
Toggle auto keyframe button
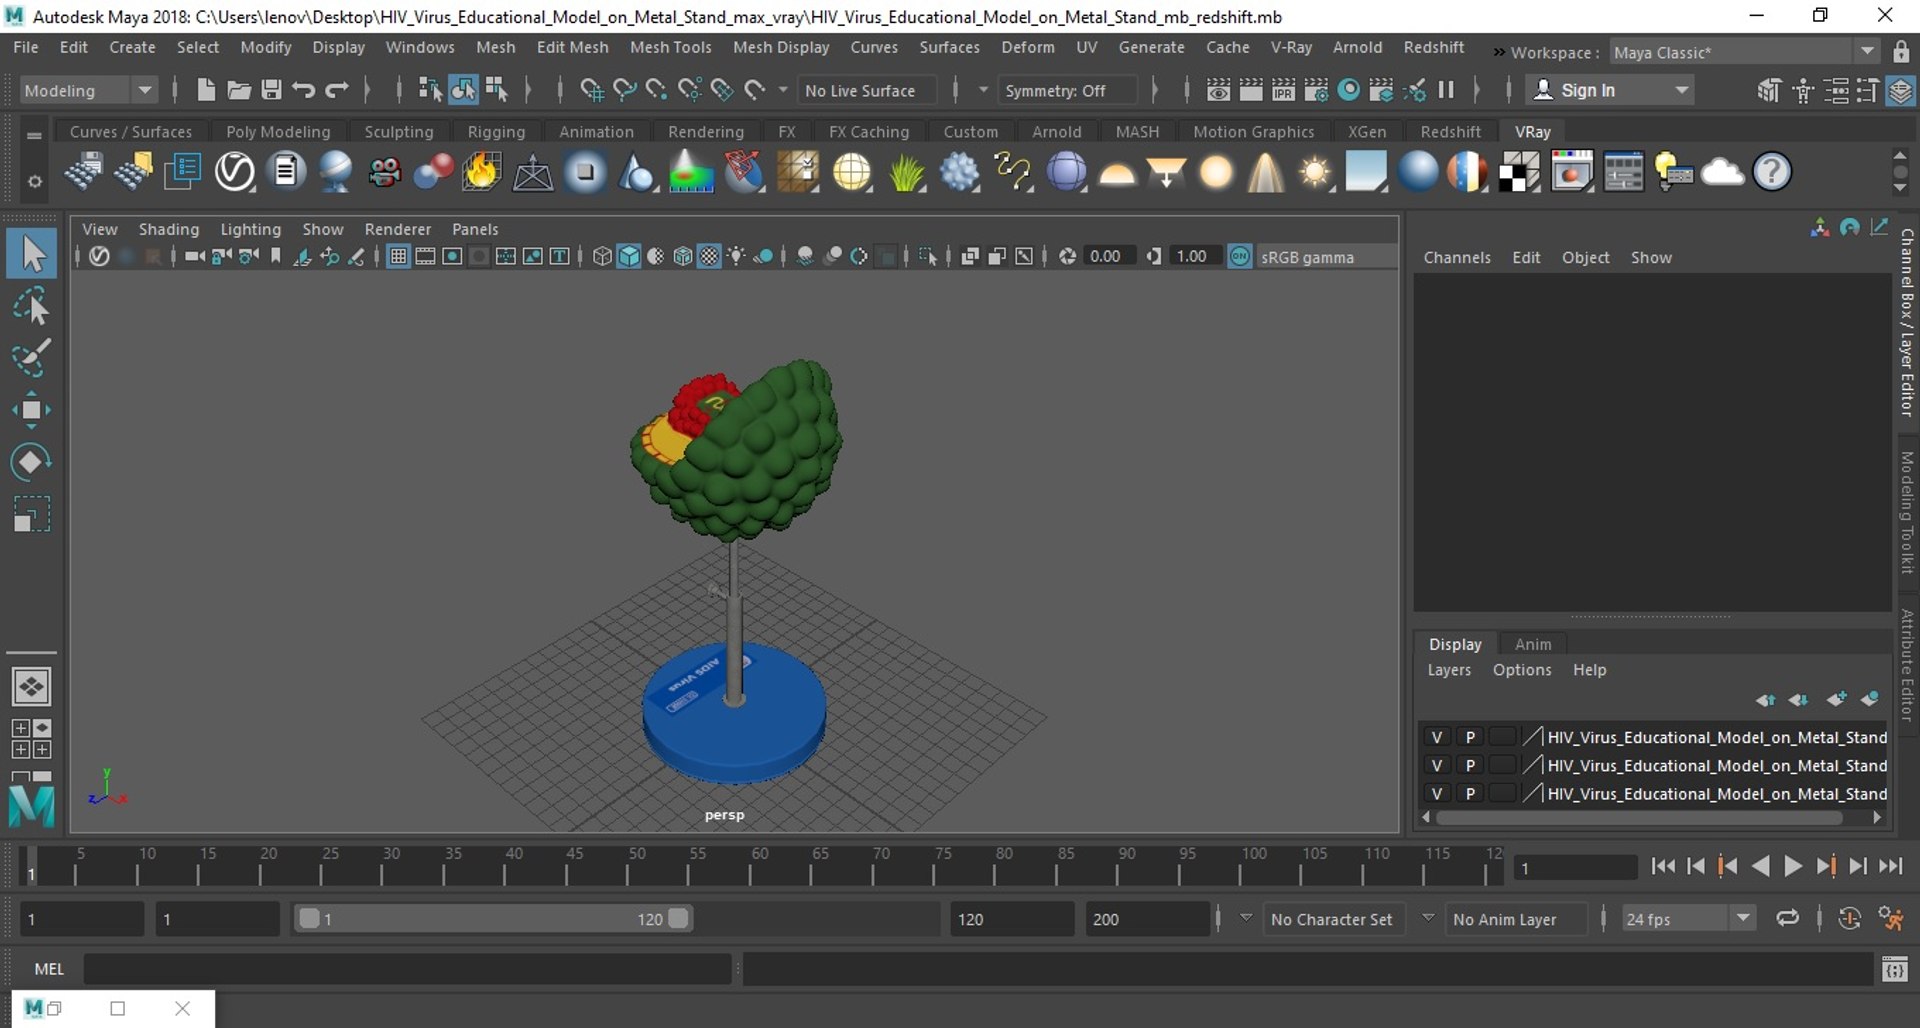click(x=1849, y=919)
